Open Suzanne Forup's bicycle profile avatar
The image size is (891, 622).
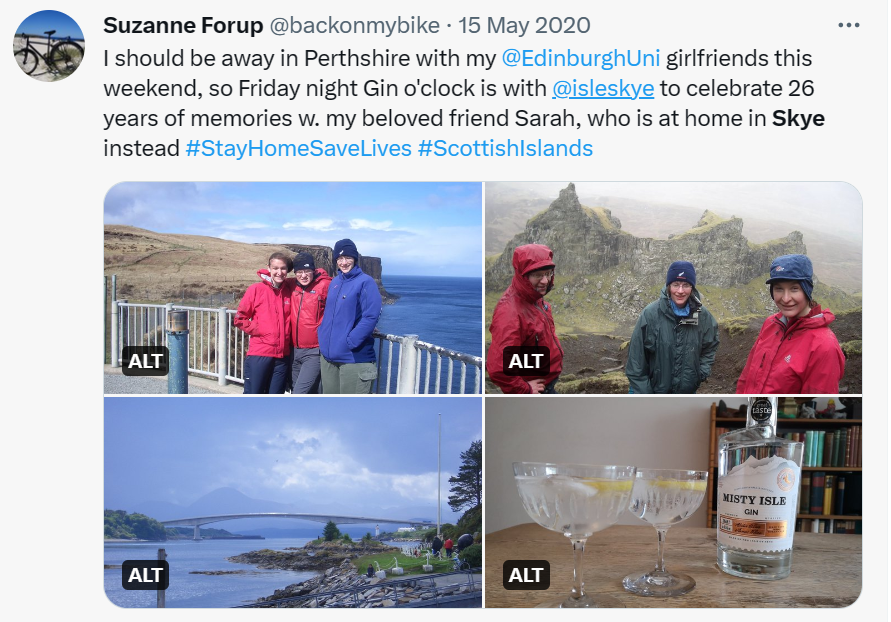click(x=49, y=45)
